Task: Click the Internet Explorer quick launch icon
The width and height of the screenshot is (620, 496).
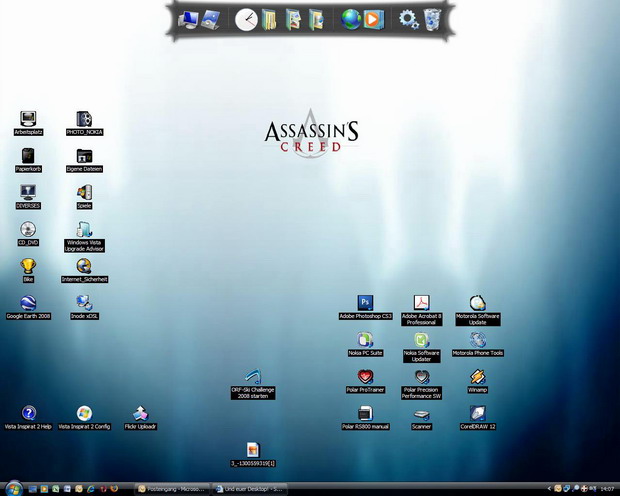Action: point(91,489)
